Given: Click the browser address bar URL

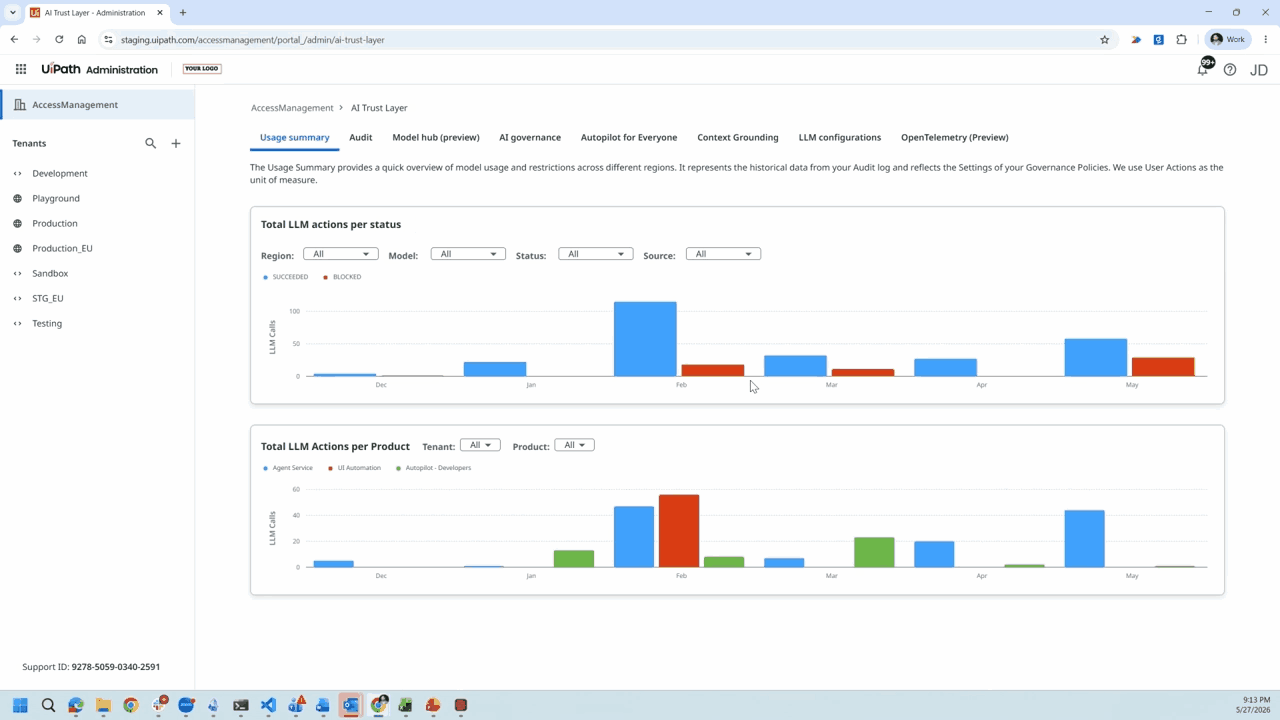Looking at the screenshot, I should click(x=253, y=40).
